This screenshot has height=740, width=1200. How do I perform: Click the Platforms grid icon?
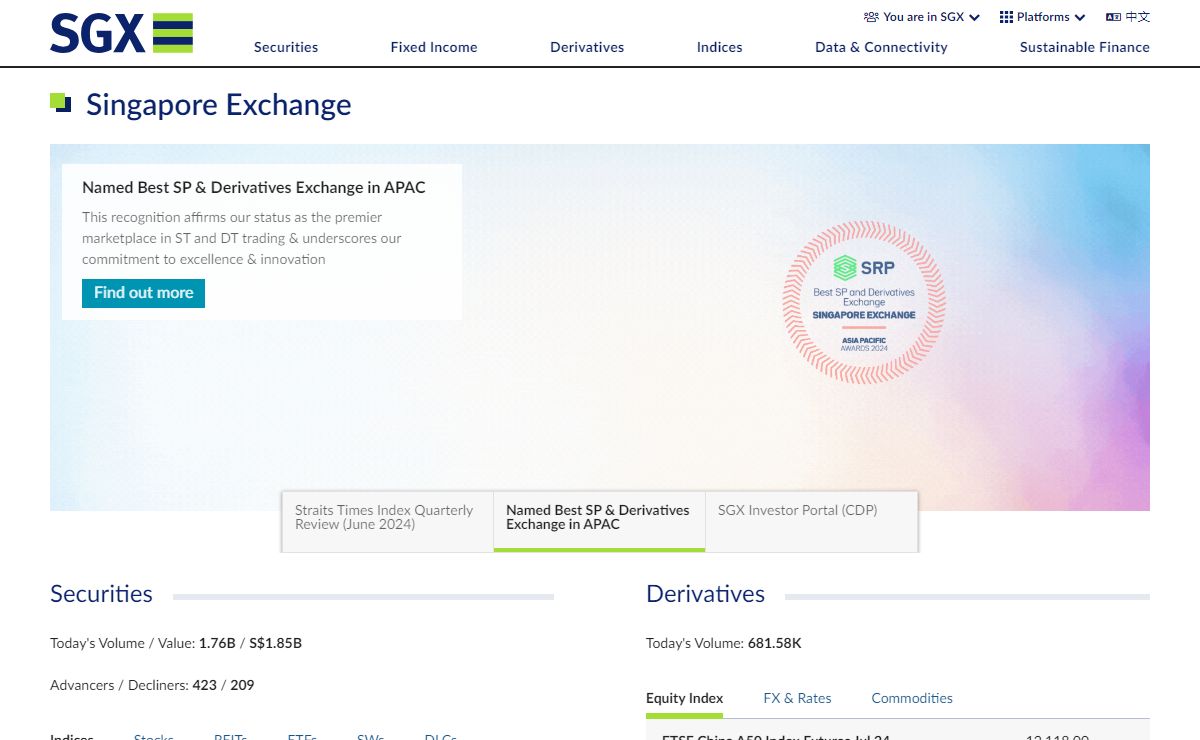click(1006, 17)
